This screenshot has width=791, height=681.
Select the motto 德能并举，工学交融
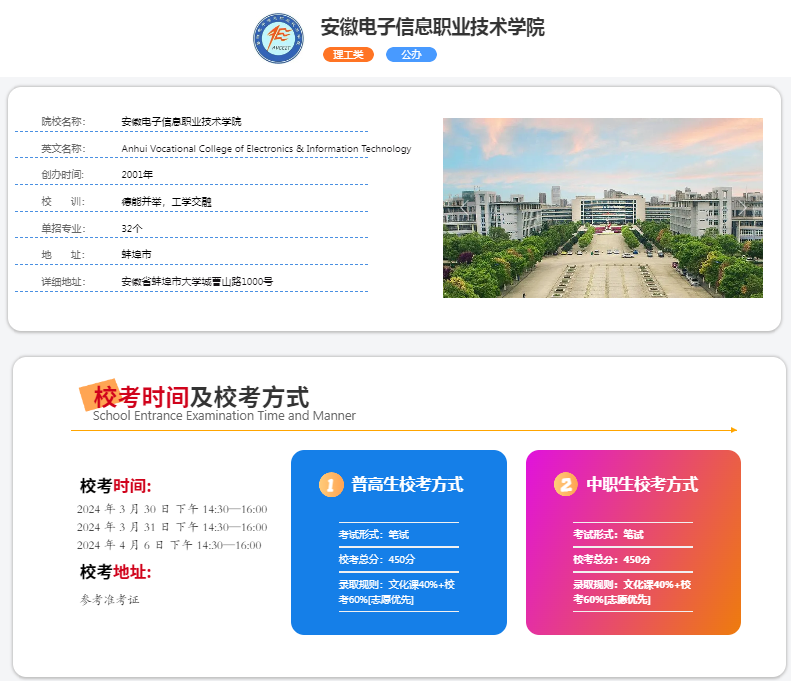pyautogui.click(x=166, y=202)
